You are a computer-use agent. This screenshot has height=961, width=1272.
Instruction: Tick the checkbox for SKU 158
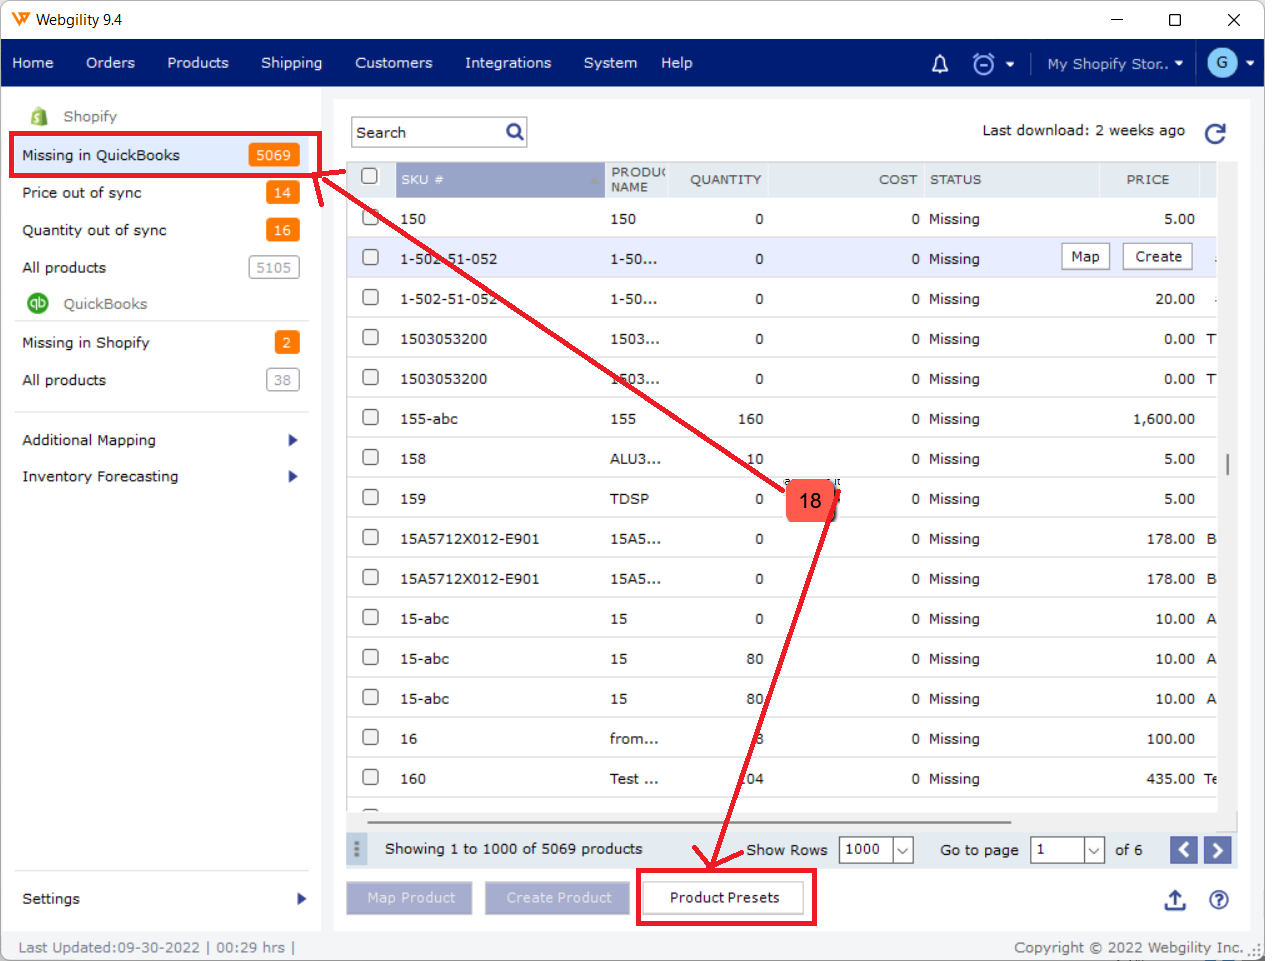pyautogui.click(x=370, y=457)
